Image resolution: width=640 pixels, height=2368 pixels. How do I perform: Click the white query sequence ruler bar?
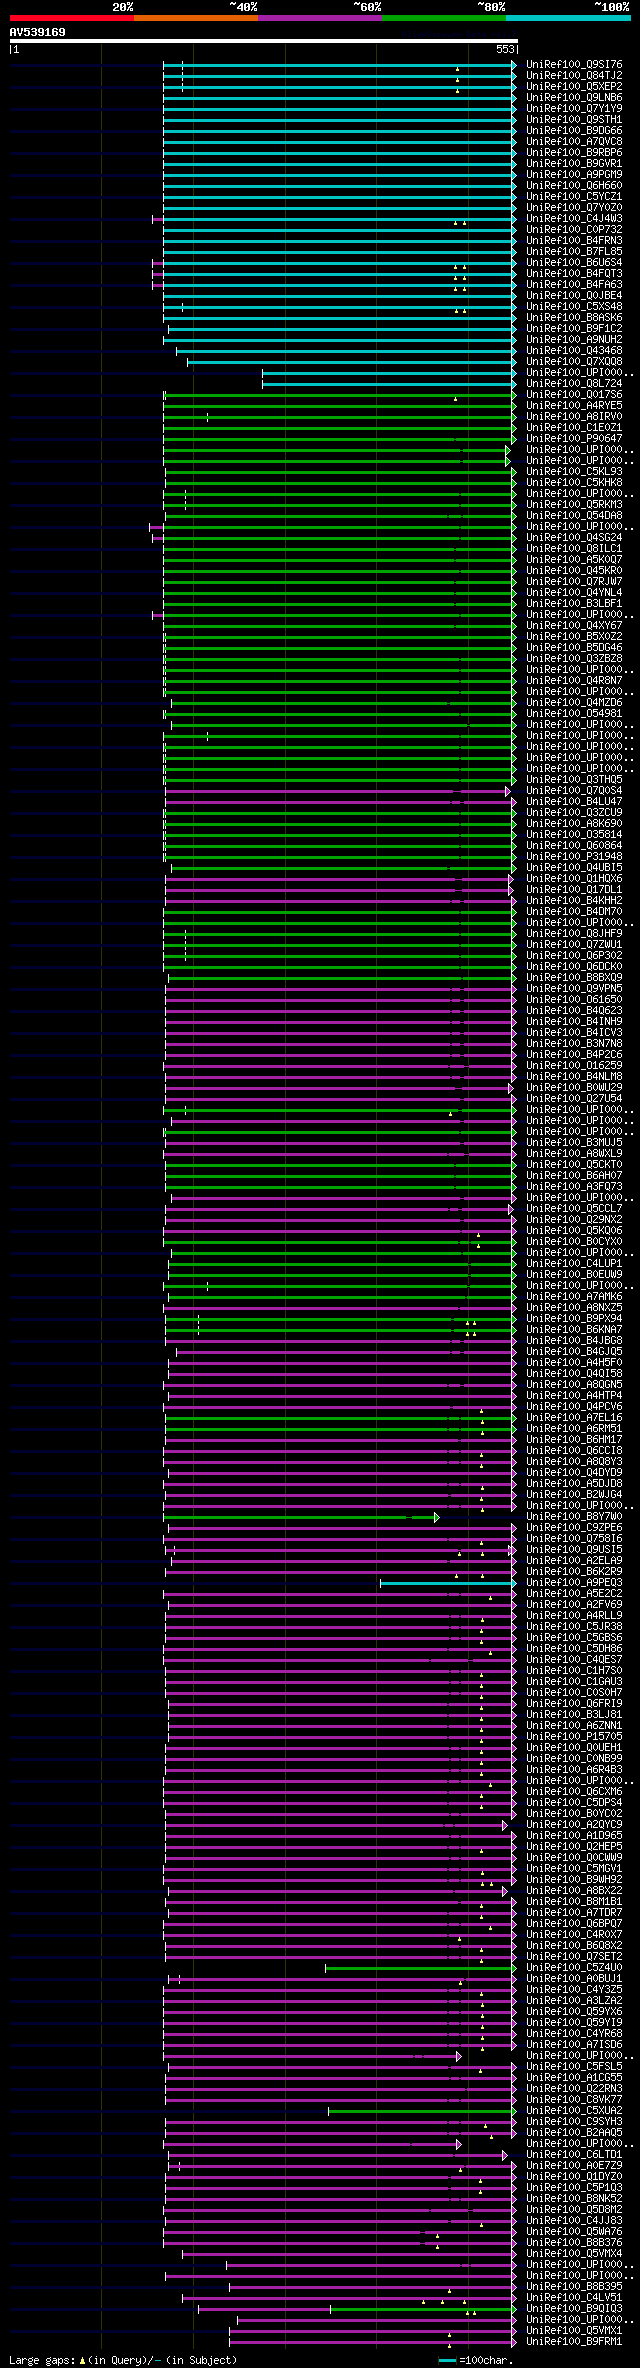(263, 41)
